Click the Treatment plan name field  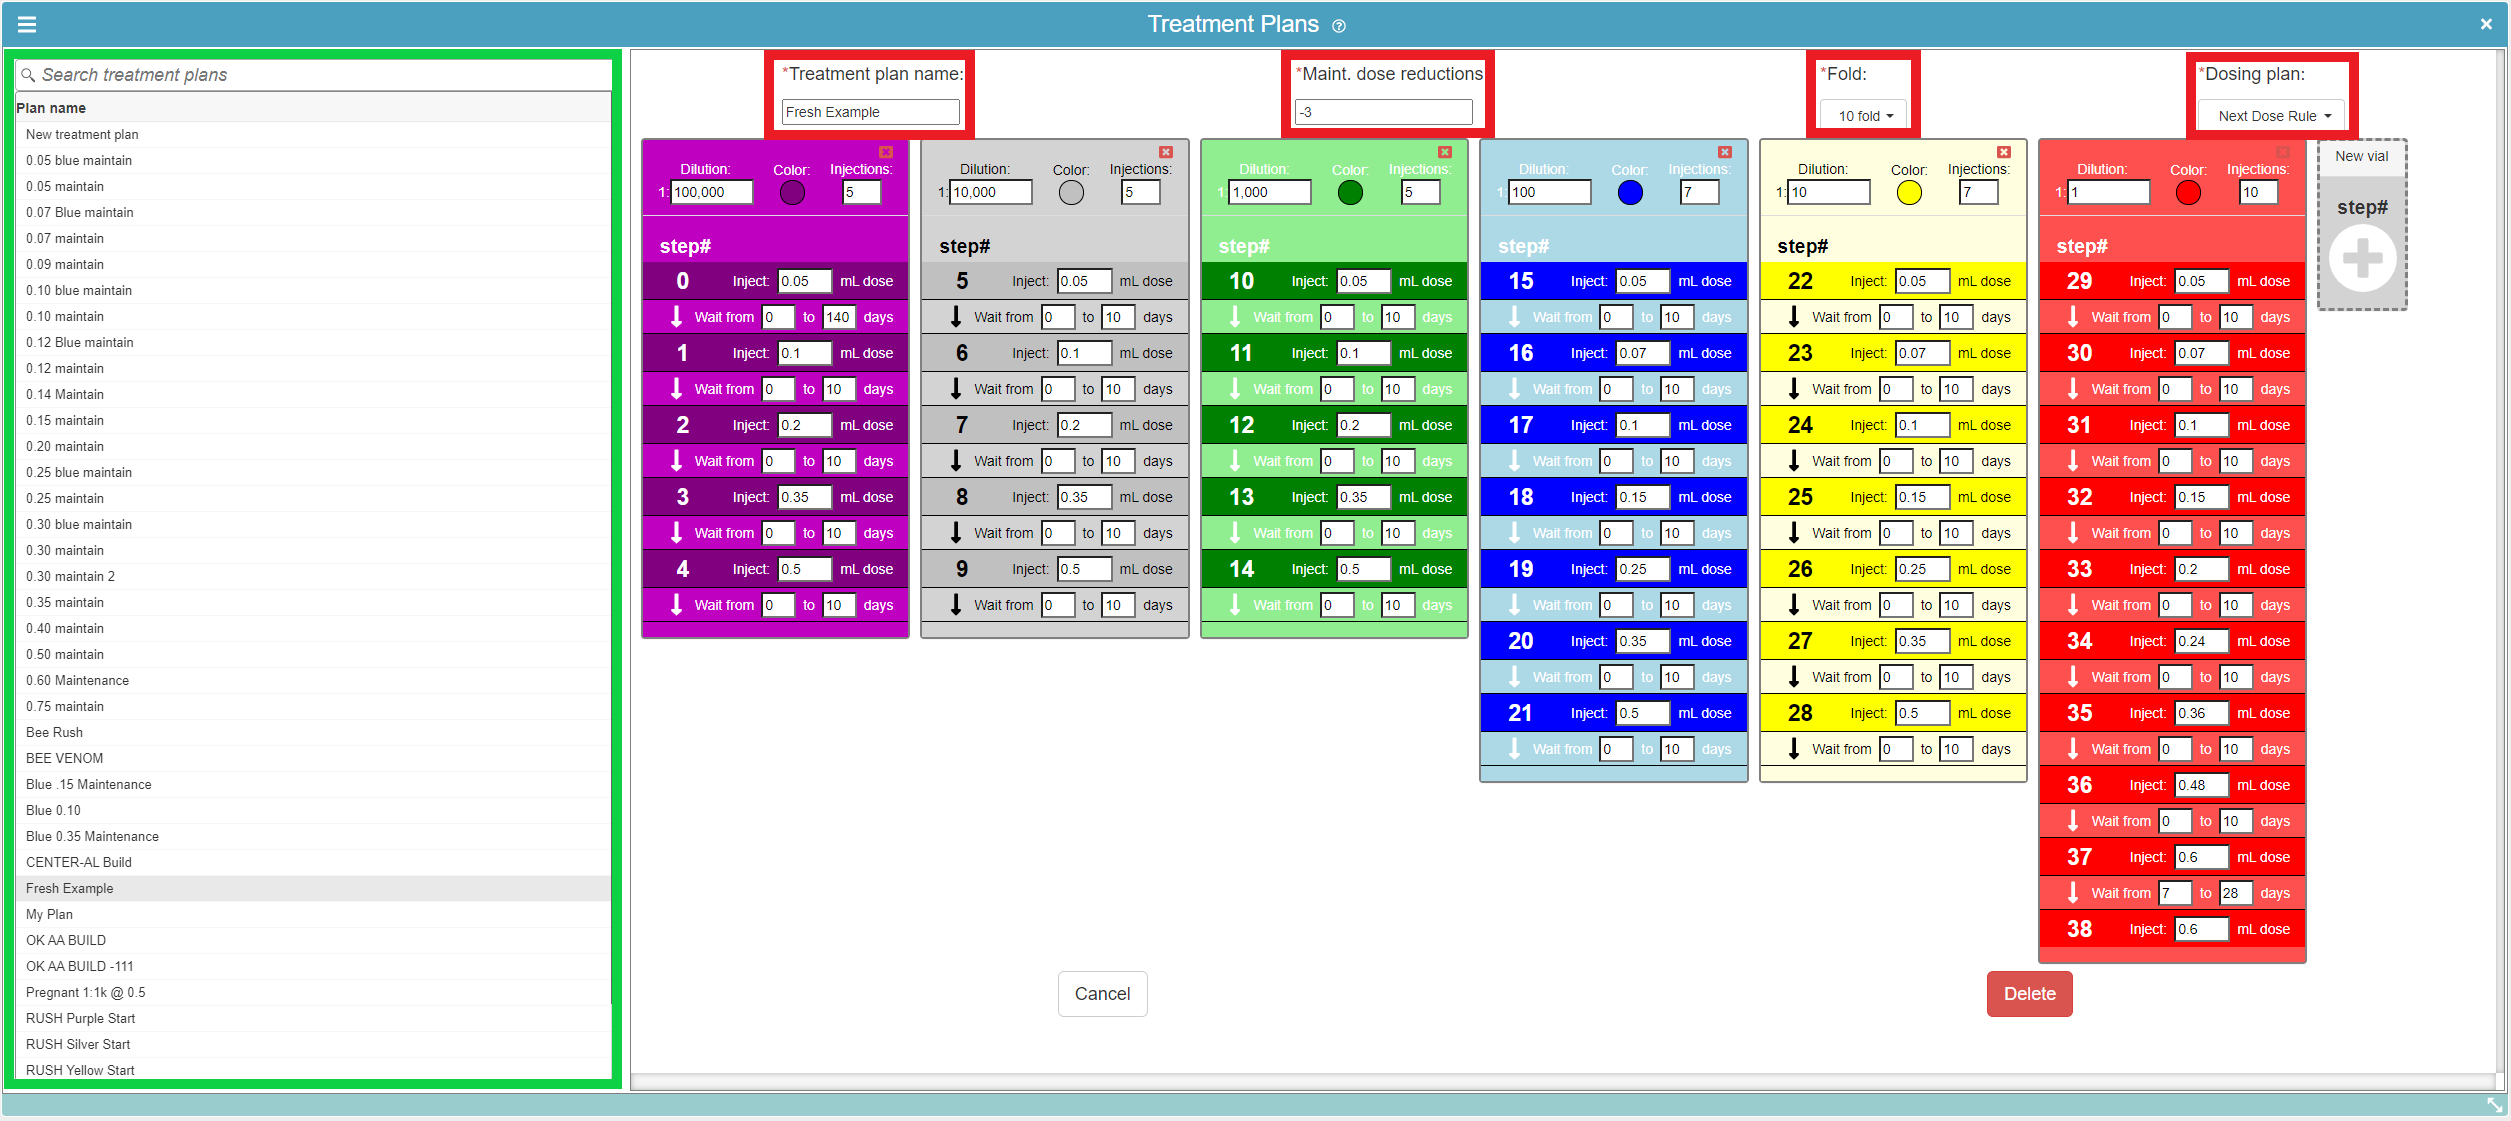(x=870, y=112)
